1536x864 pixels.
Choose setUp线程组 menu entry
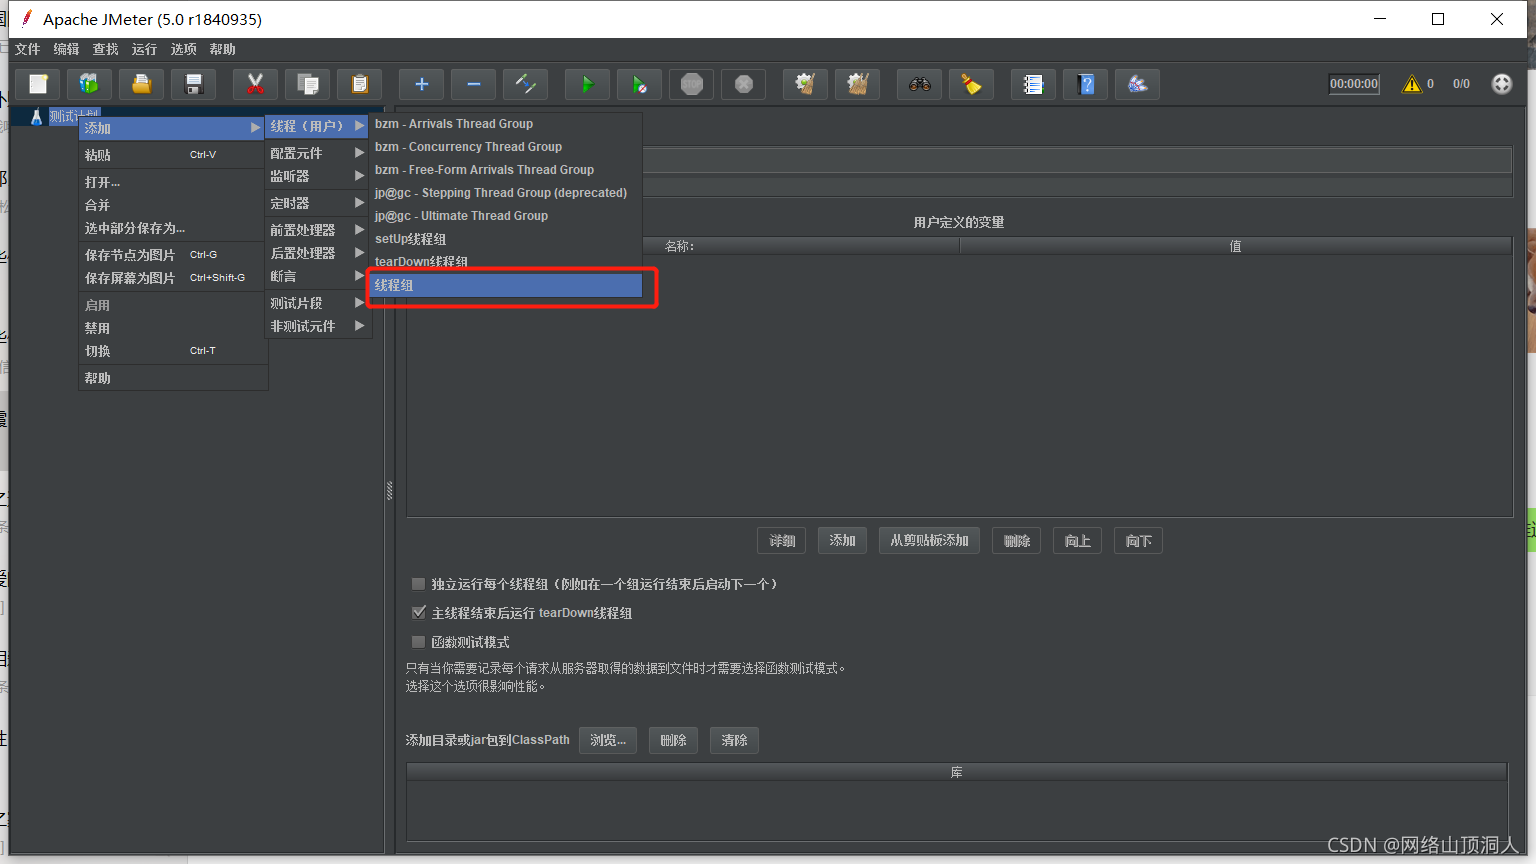pyautogui.click(x=506, y=239)
